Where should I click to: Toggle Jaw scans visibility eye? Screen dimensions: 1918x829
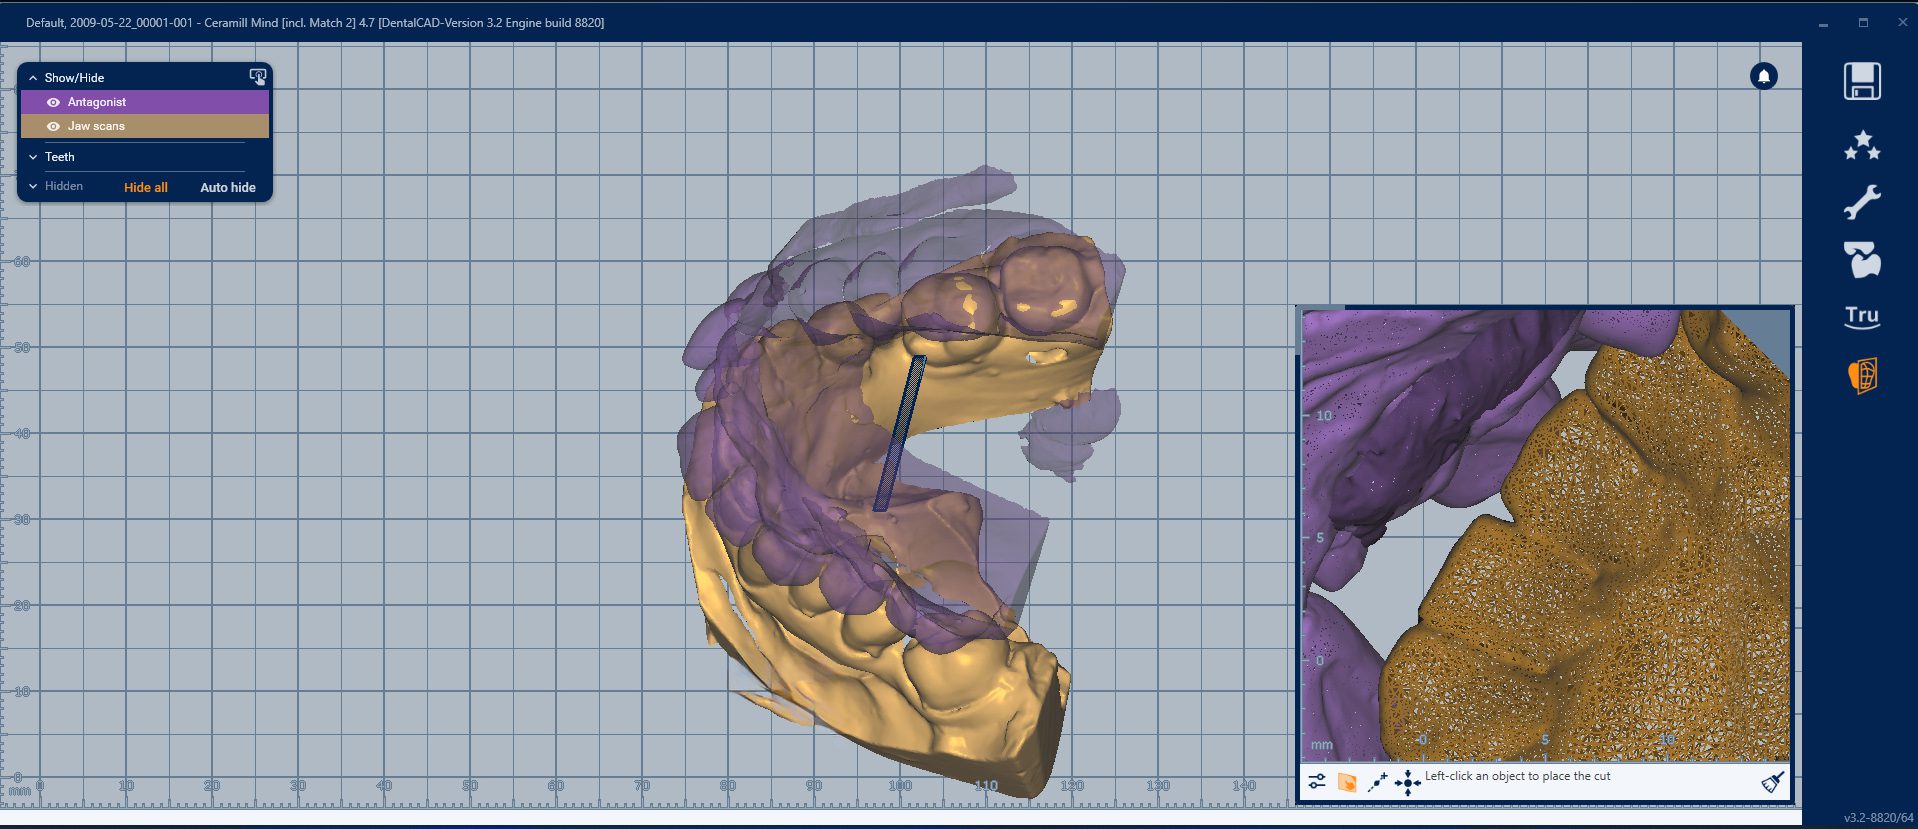point(54,126)
